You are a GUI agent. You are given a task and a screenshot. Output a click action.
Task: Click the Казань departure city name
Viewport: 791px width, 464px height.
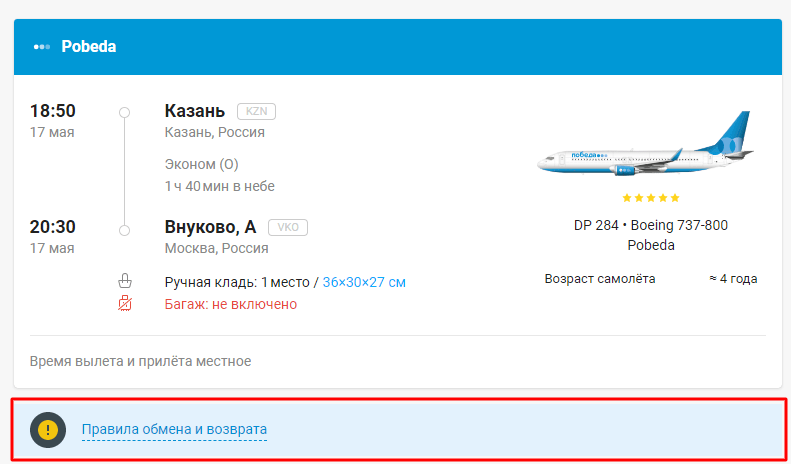pos(196,111)
